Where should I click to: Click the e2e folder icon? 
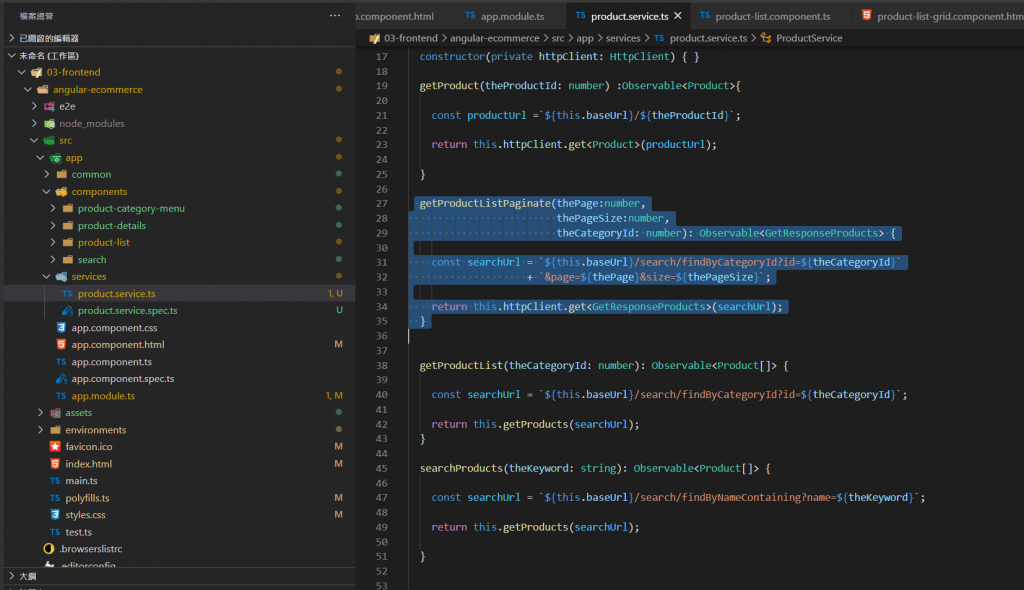pyautogui.click(x=49, y=107)
